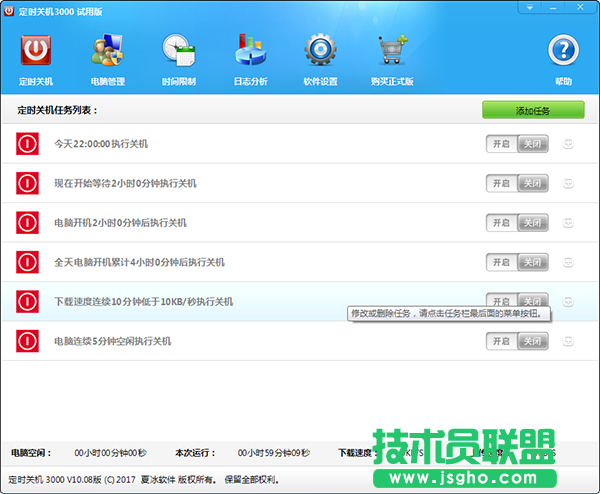The image size is (600, 494).
Task: Click 本次运行 value 00小时59分钟09秒
Action: 274,453
